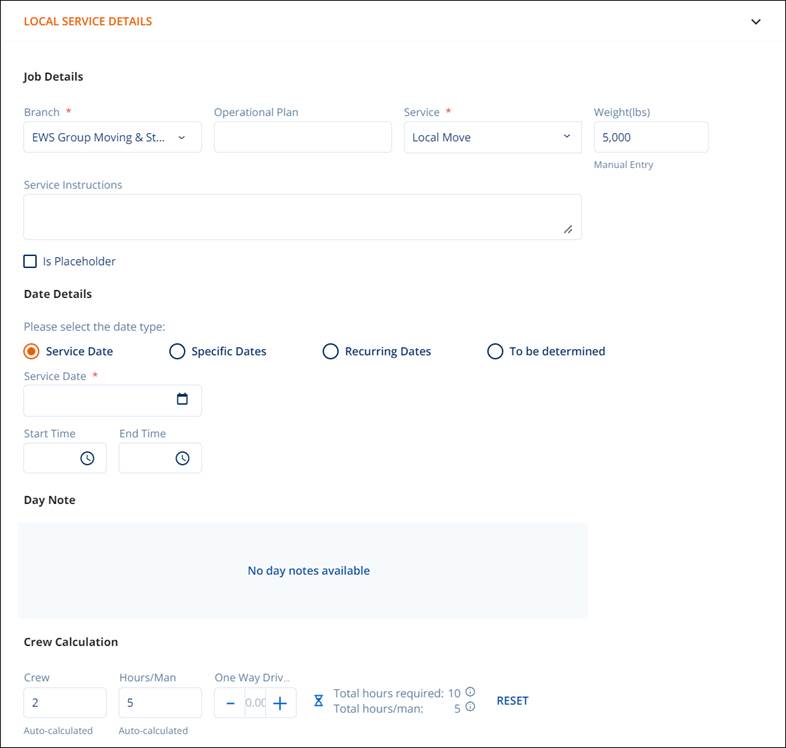
Task: Check the Is Placeholder checkbox
Action: click(x=30, y=261)
